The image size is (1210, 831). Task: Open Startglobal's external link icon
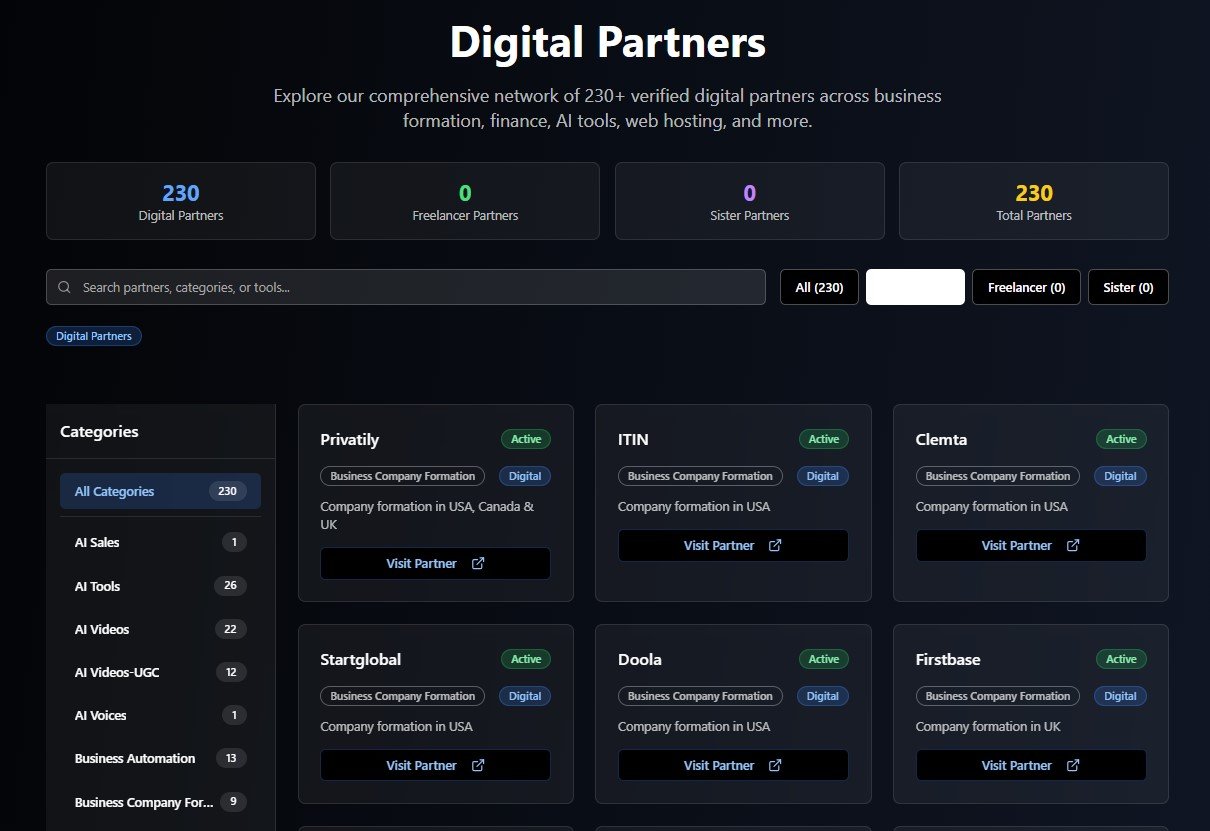[478, 765]
